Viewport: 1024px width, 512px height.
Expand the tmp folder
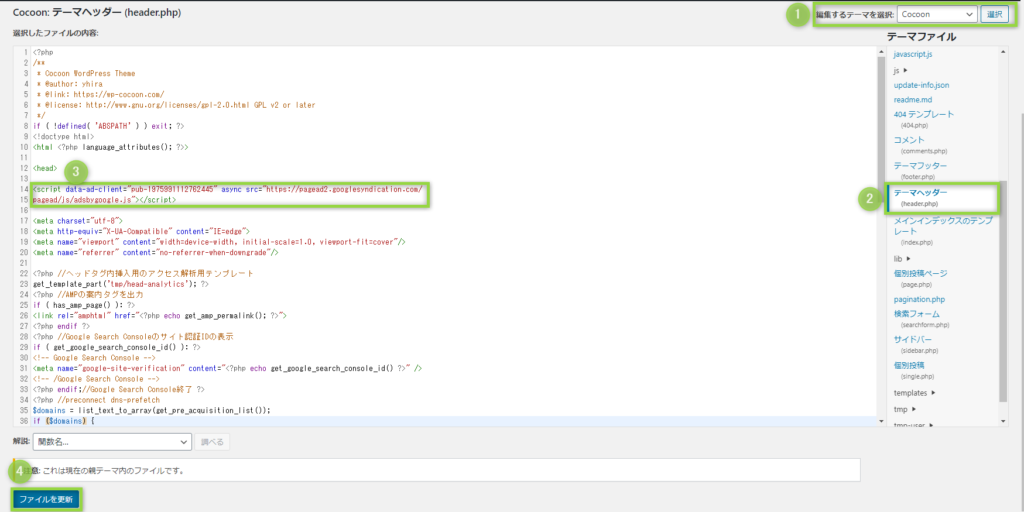pyautogui.click(x=904, y=409)
